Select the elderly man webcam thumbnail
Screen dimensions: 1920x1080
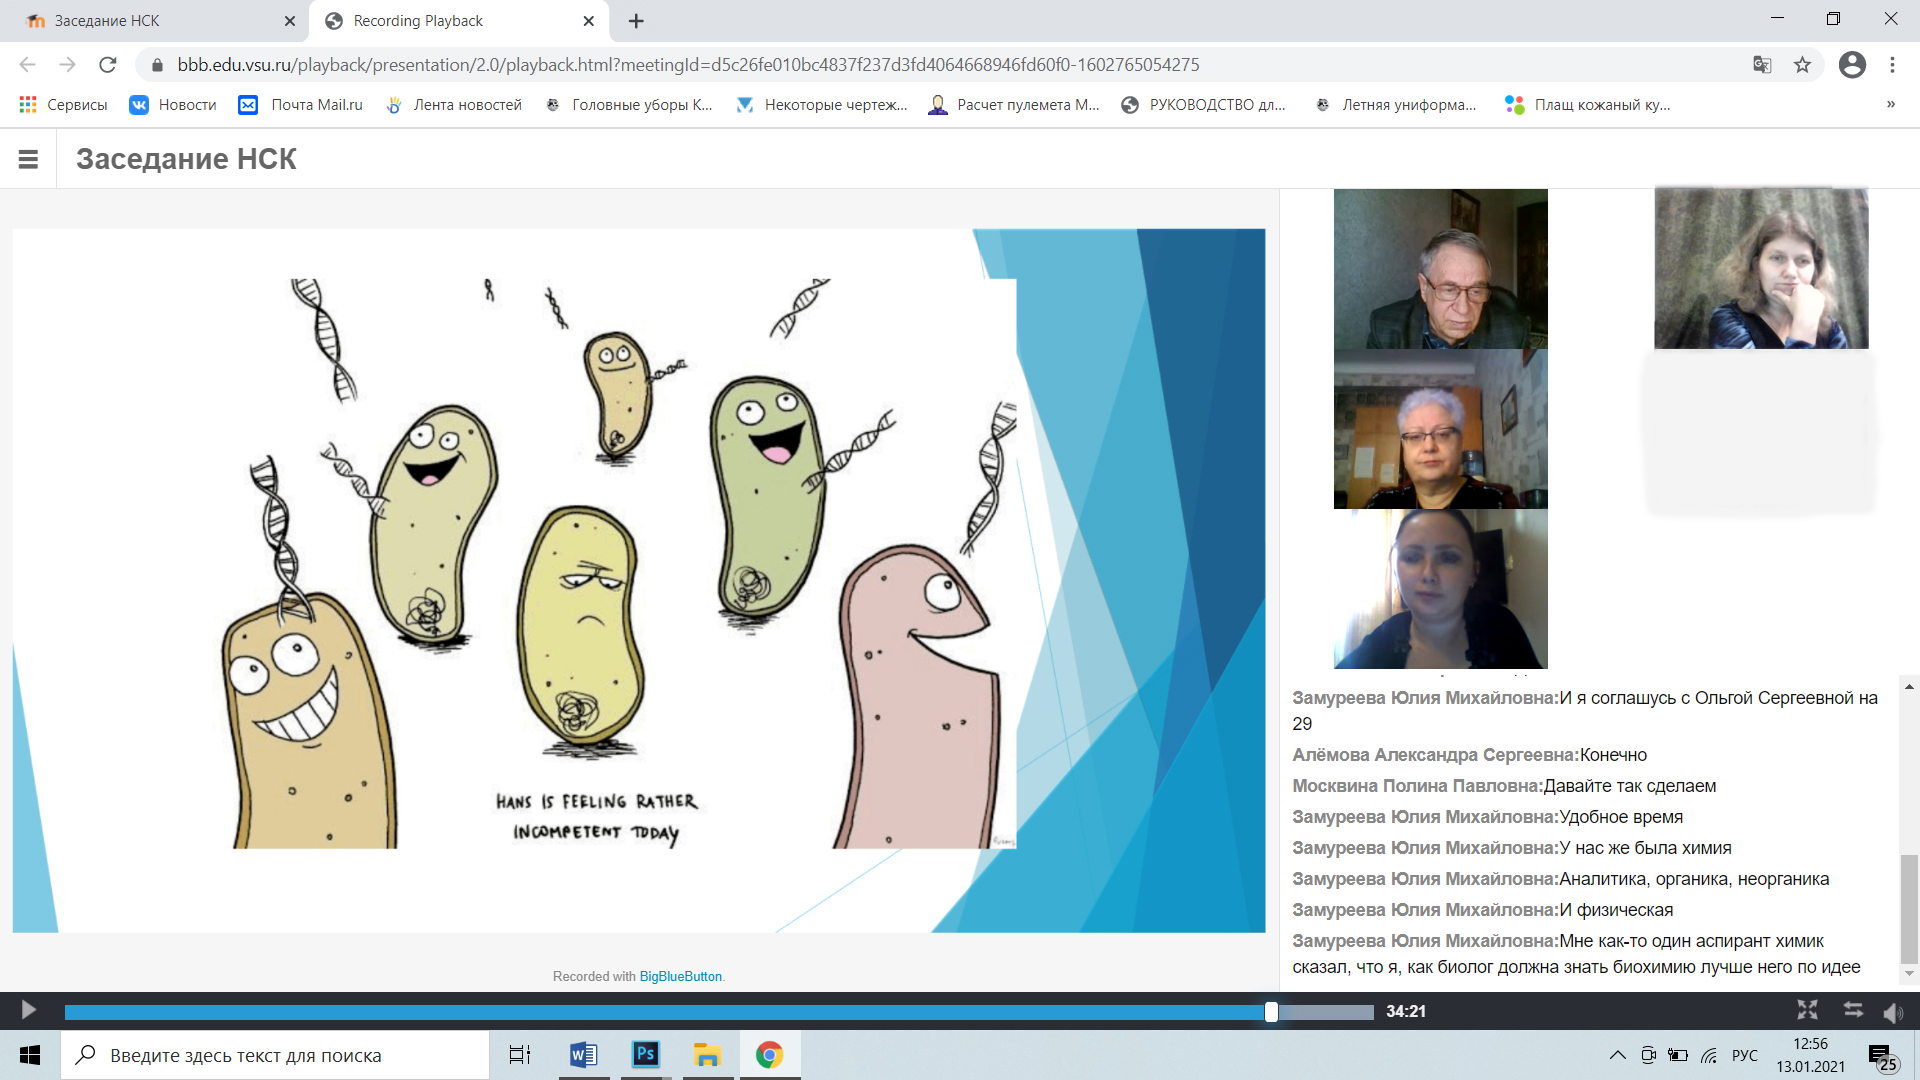click(1440, 269)
